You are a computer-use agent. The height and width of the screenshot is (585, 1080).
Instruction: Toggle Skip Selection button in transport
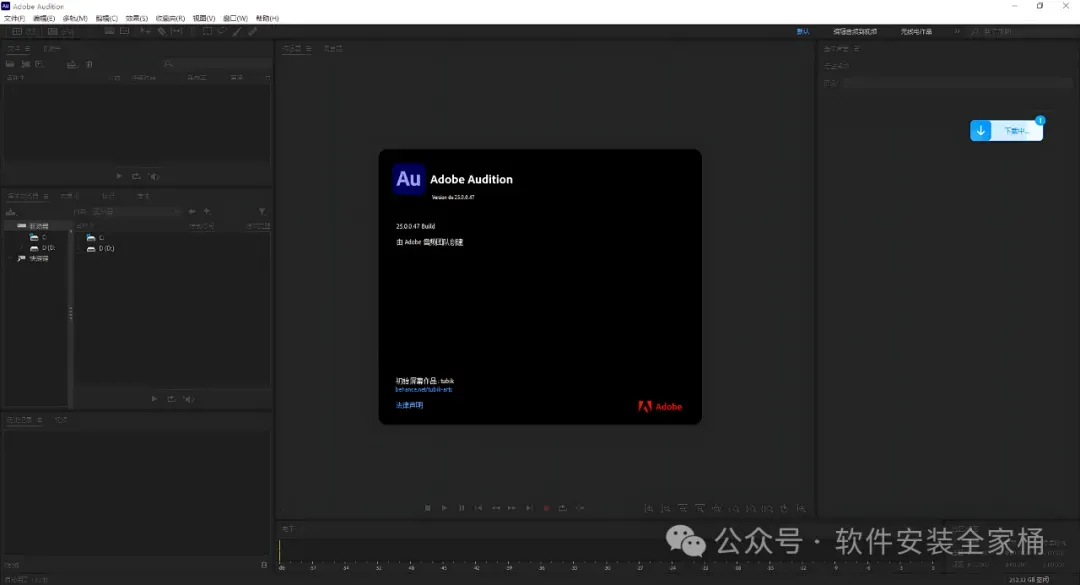580,508
